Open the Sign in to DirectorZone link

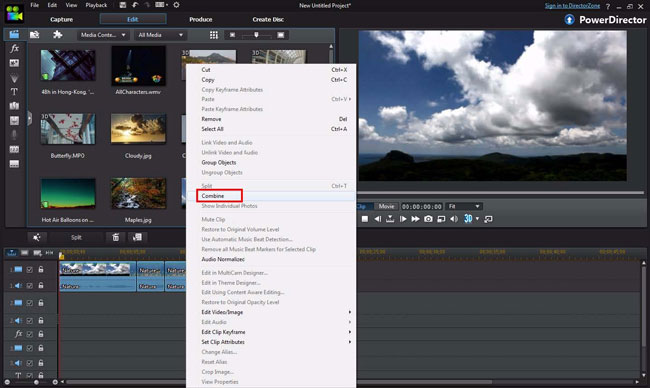pos(572,6)
